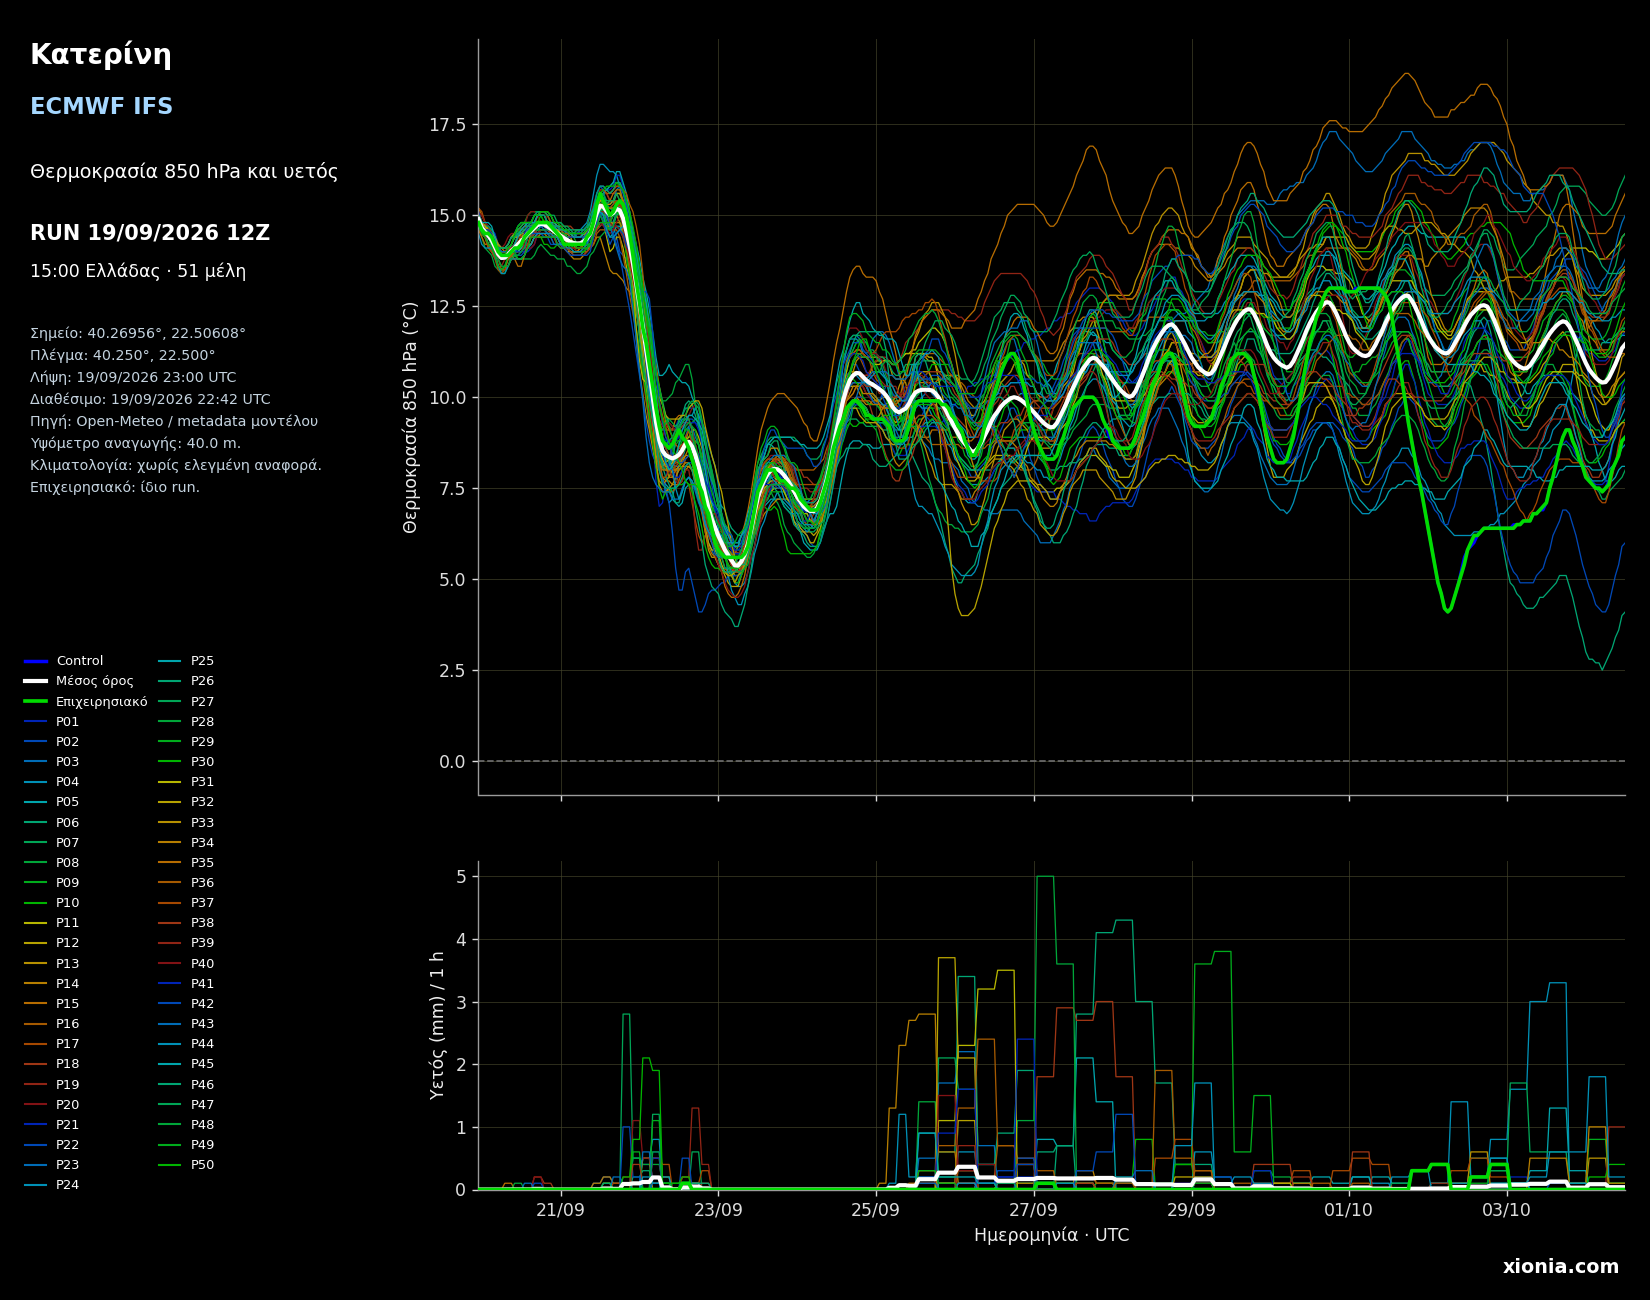This screenshot has height=1300, width=1650.
Task: Select the Μέσος όρος legend entry
Action: point(79,681)
